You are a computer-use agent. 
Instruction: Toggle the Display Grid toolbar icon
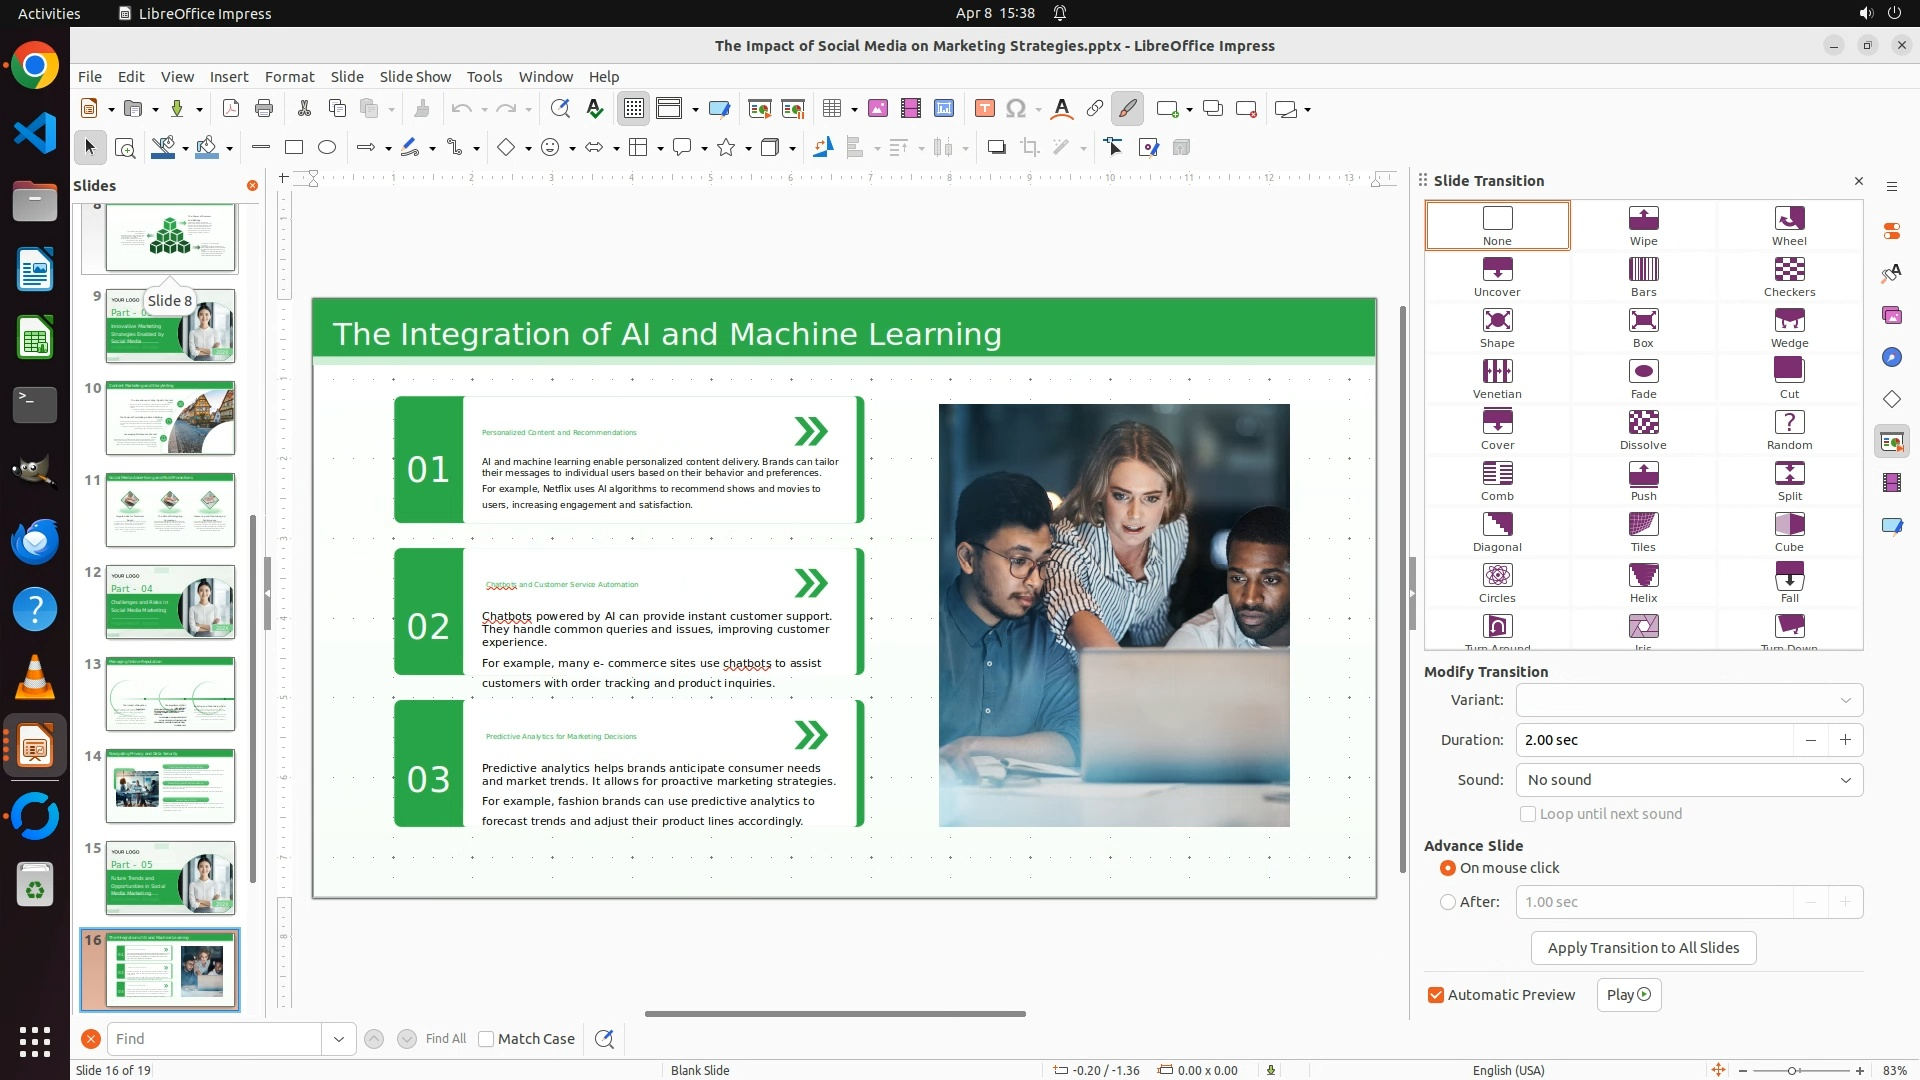634,109
